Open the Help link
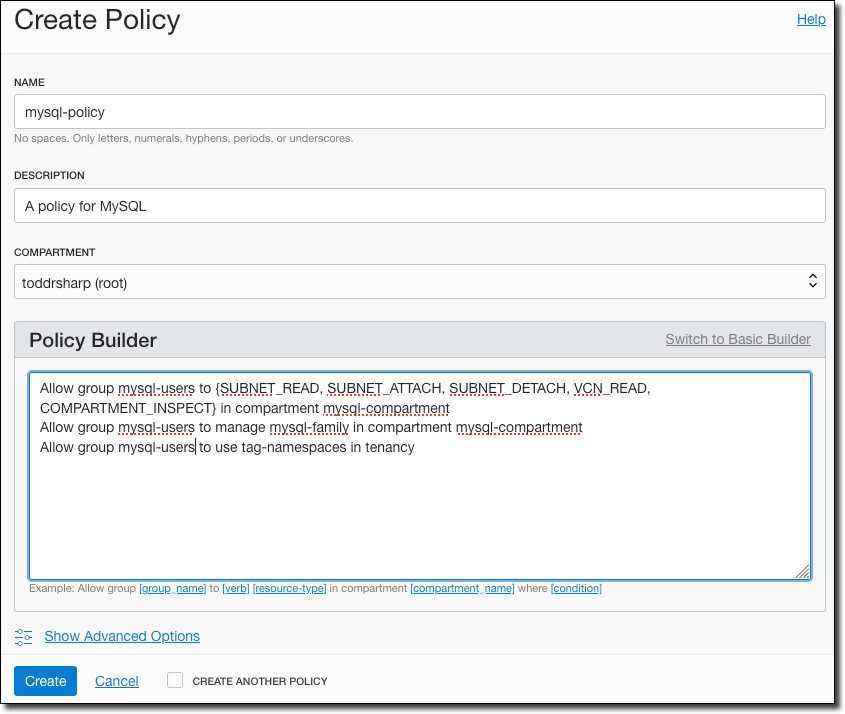This screenshot has height=714, width=845. [x=811, y=19]
